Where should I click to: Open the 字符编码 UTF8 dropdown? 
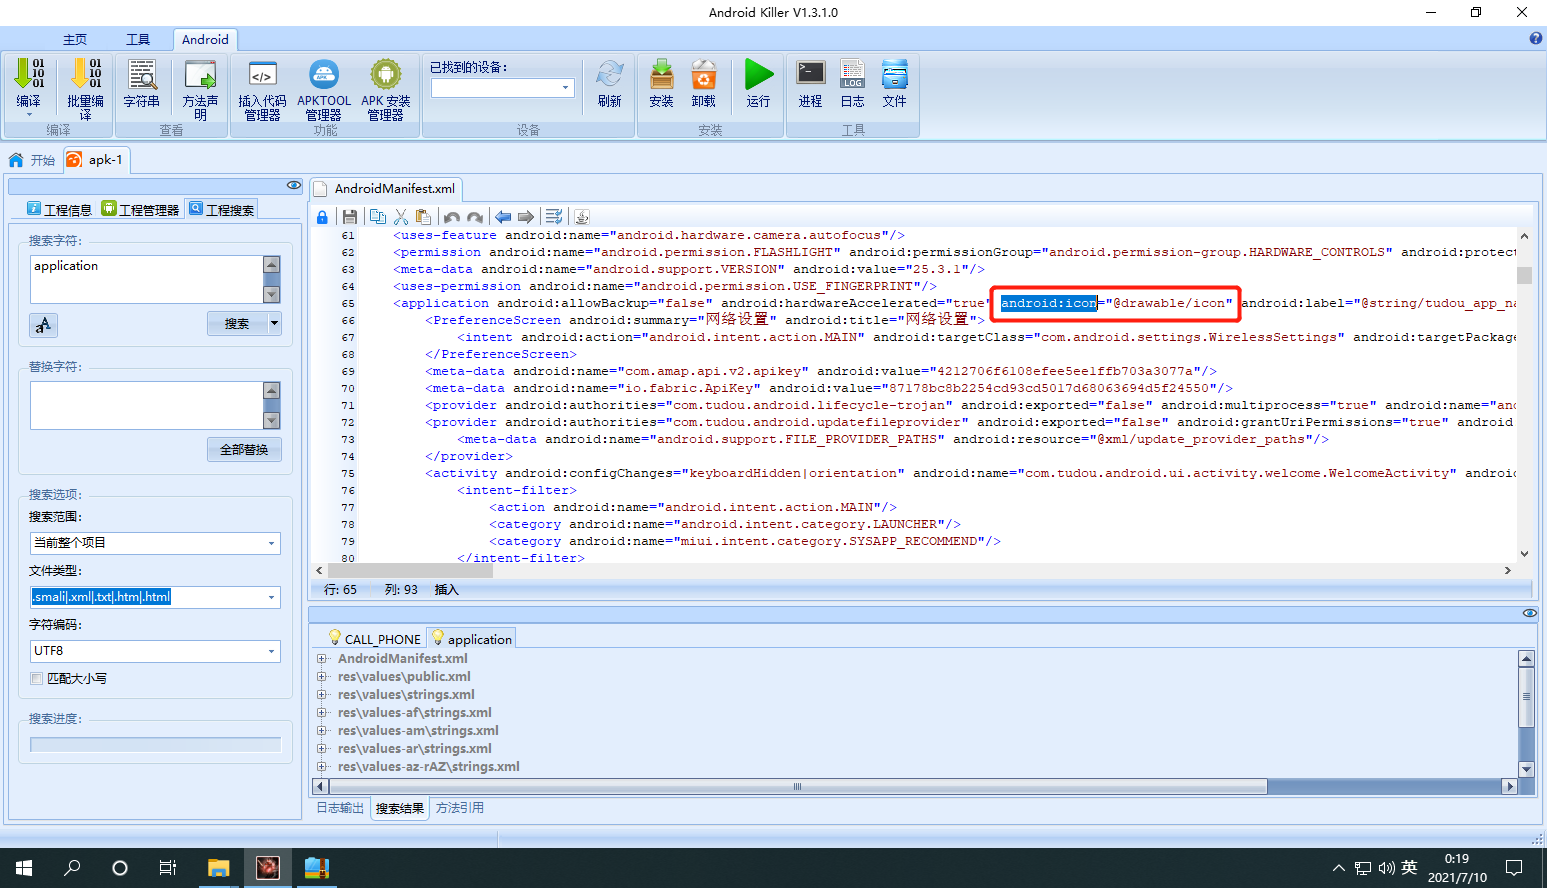click(x=155, y=651)
